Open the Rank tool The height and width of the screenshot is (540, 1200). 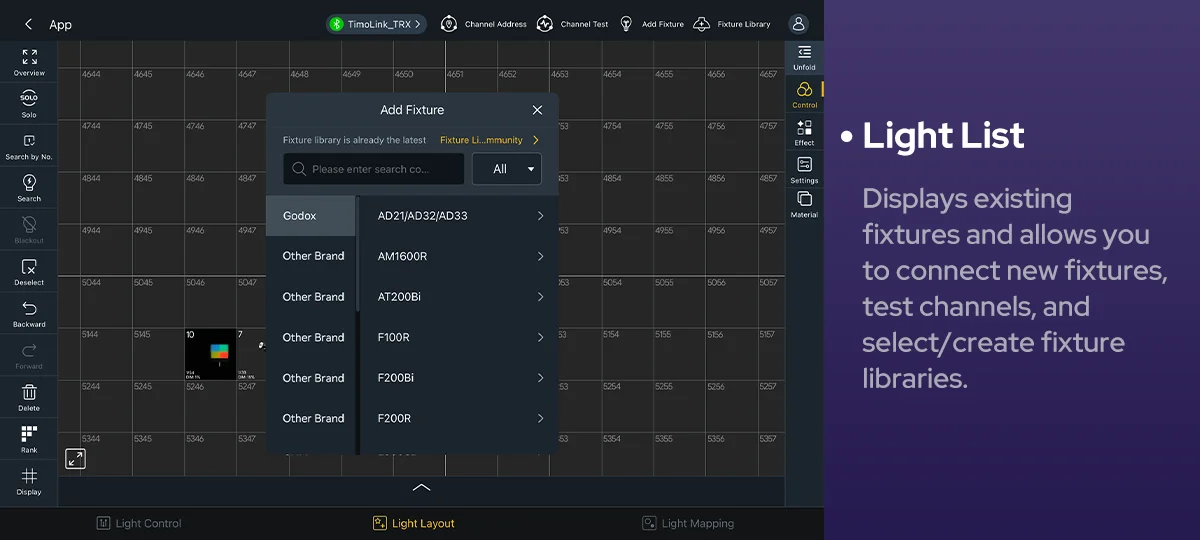tap(29, 439)
